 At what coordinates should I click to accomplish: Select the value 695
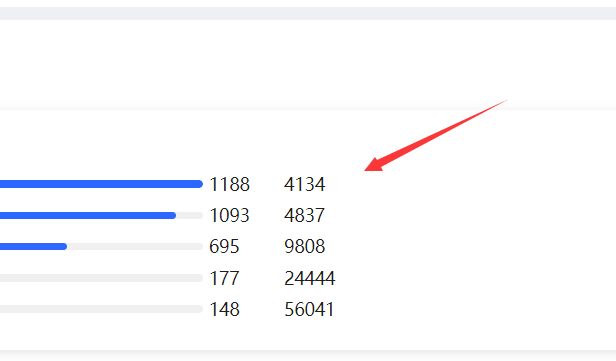coord(224,247)
